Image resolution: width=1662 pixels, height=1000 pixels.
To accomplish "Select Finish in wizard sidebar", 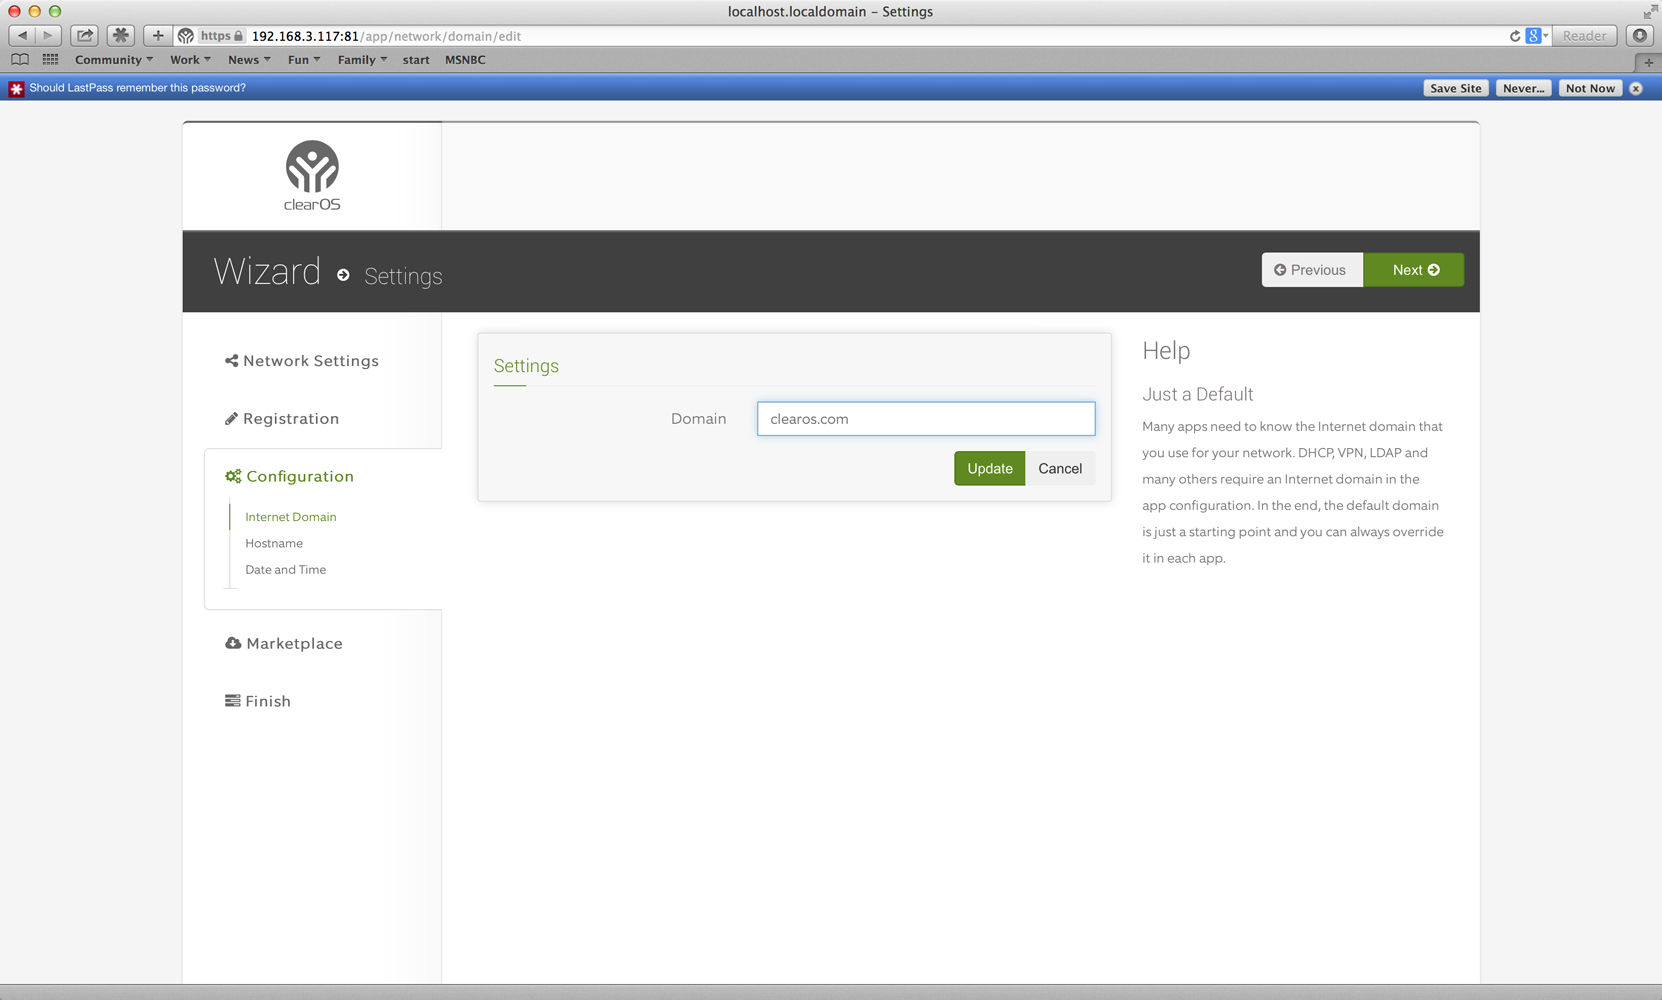I will [x=258, y=701].
